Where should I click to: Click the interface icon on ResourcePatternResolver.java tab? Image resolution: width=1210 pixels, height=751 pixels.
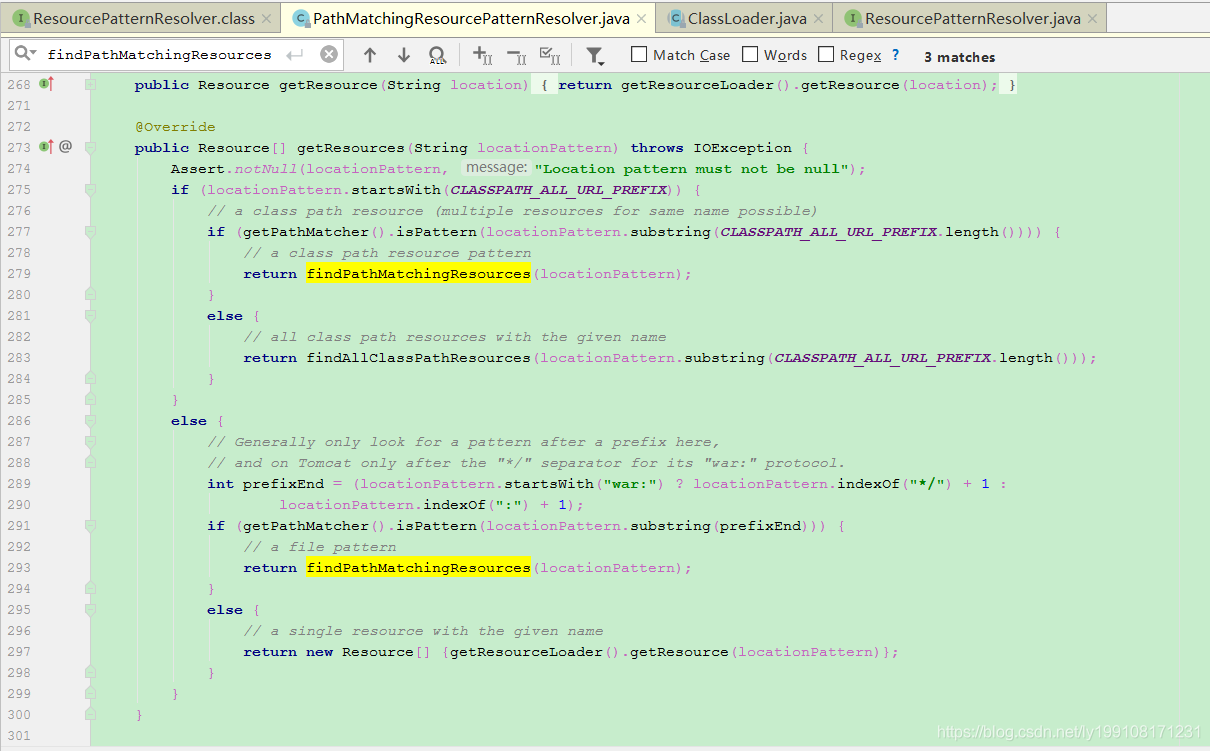coord(852,18)
